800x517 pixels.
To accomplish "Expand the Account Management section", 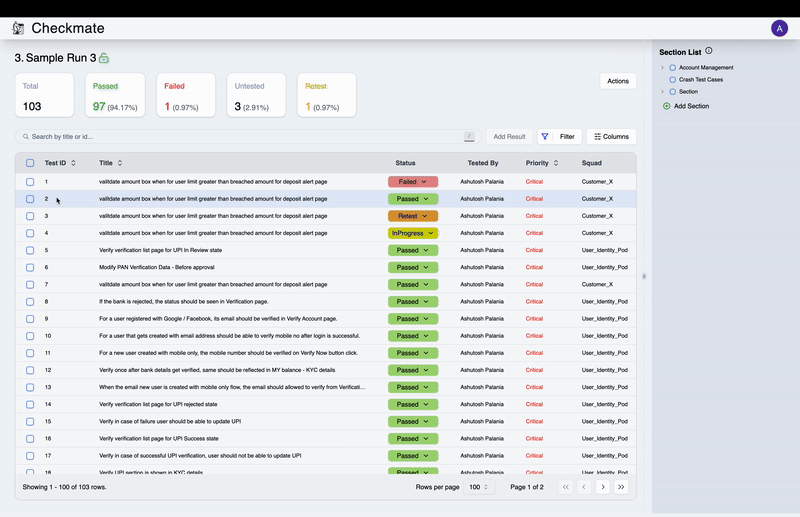I will coord(662,68).
